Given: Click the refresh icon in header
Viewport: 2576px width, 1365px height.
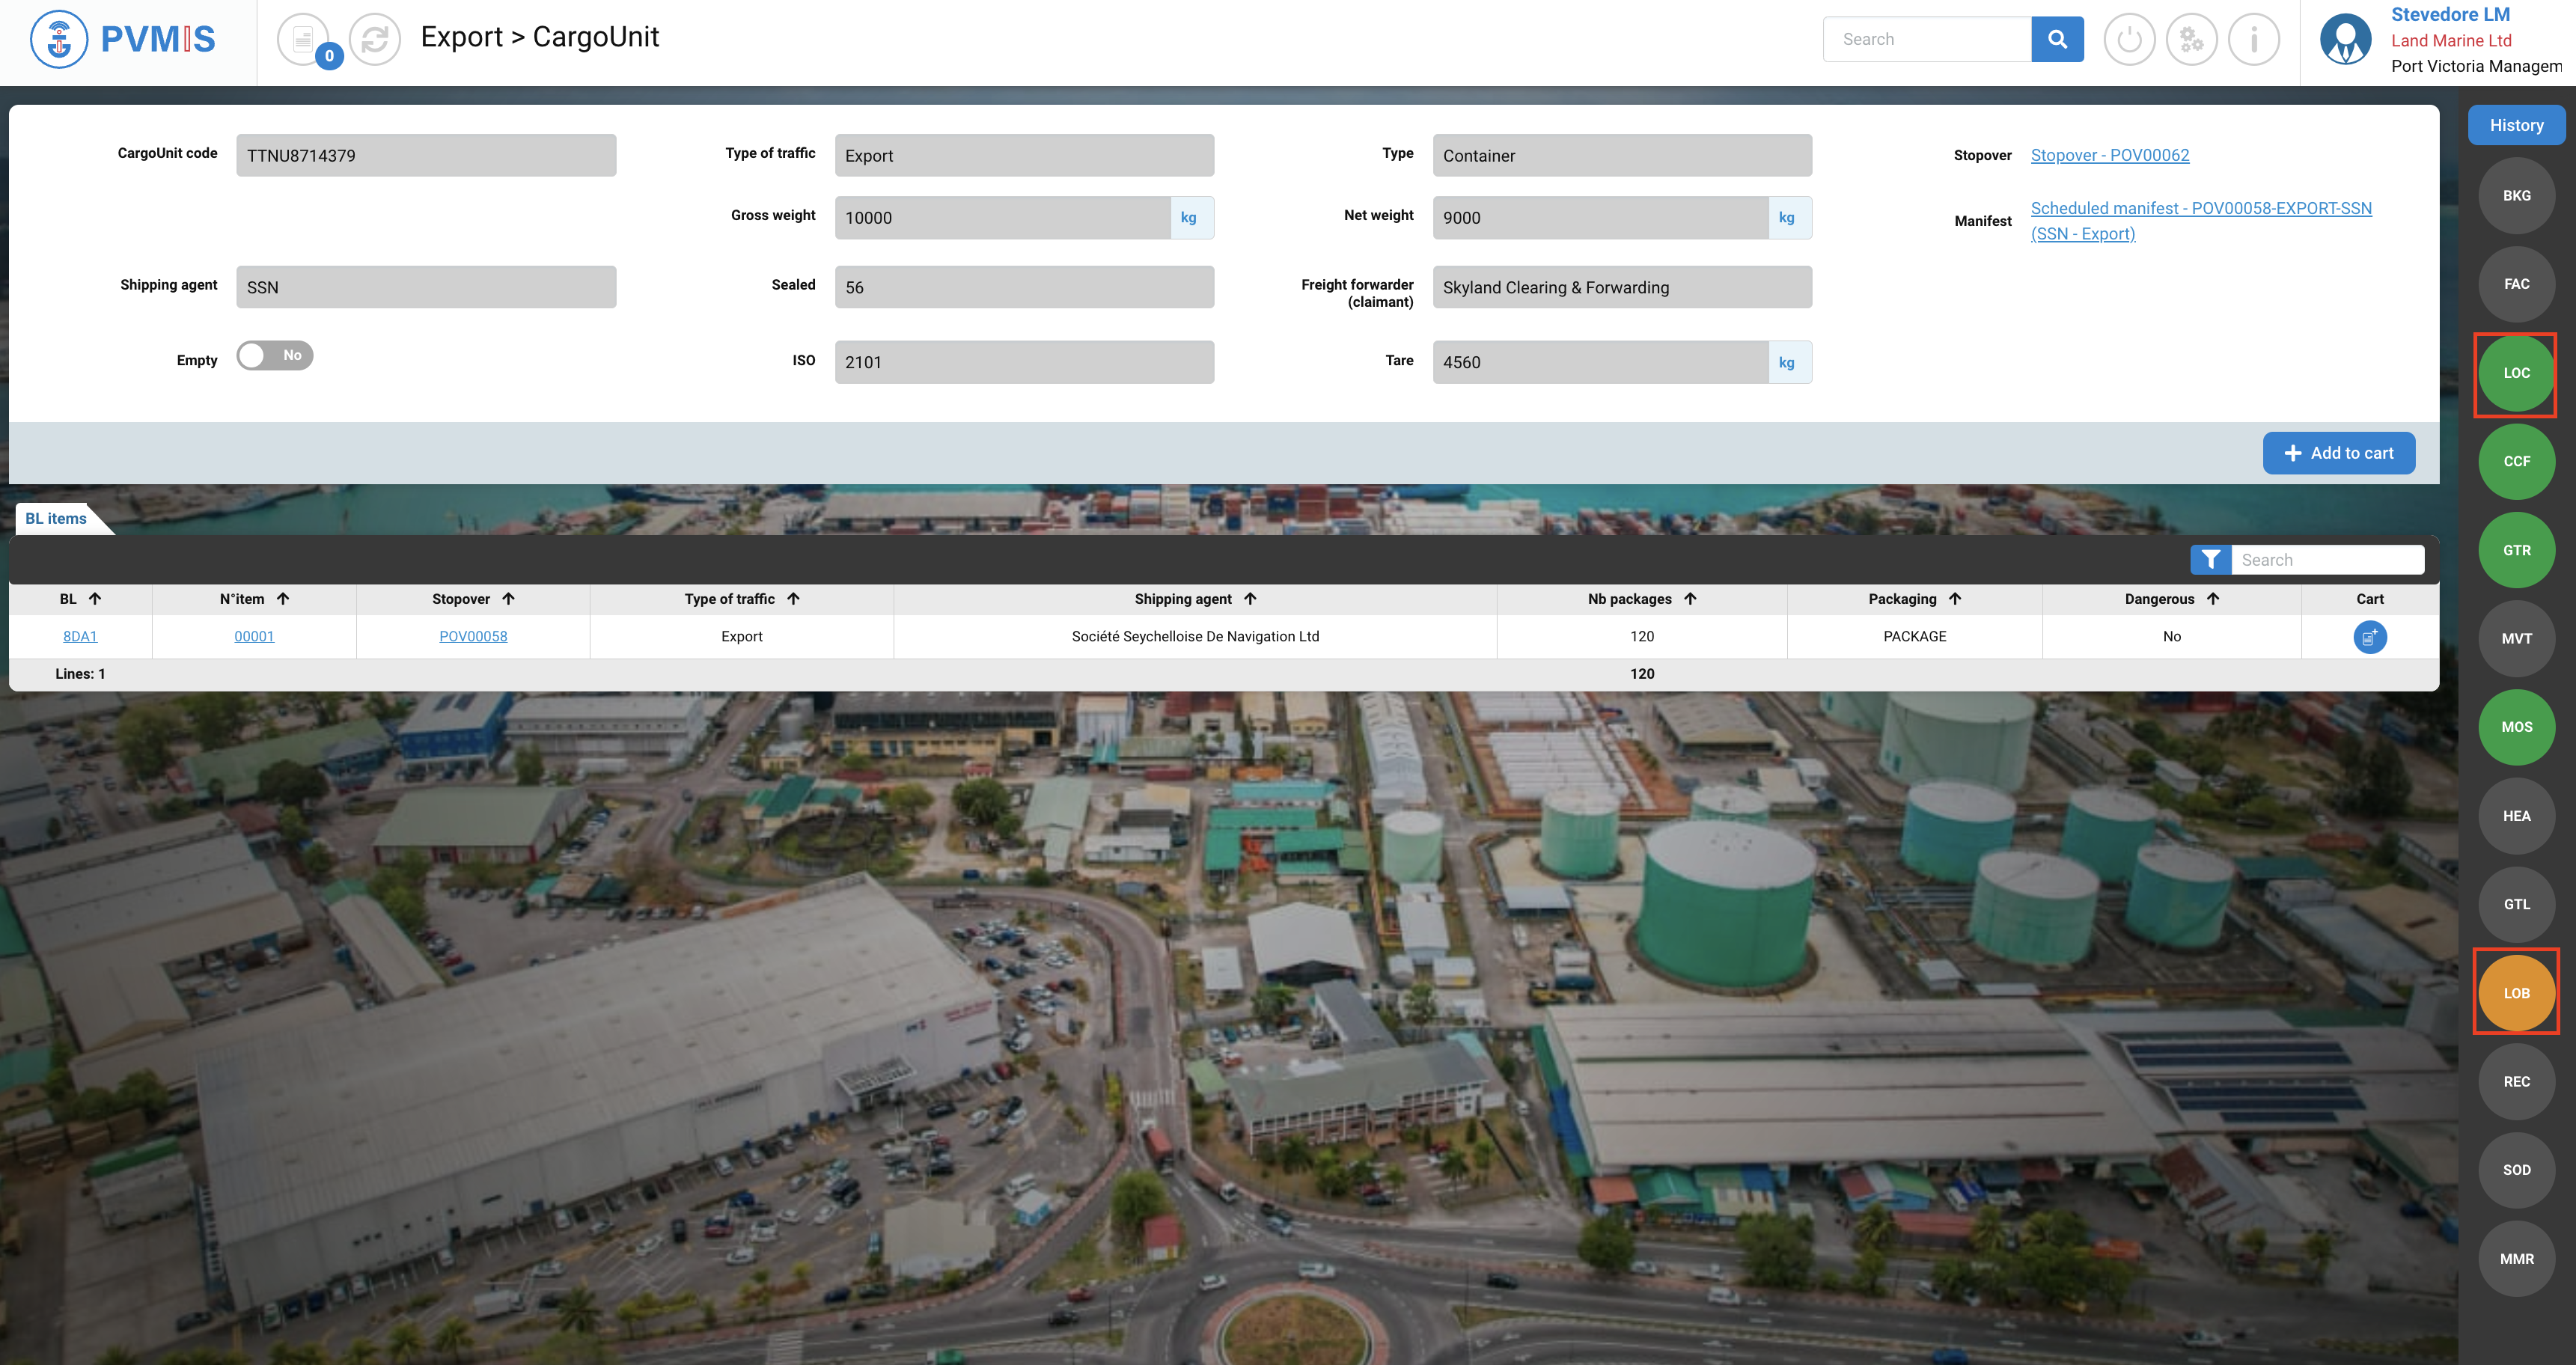Looking at the screenshot, I should (x=374, y=39).
